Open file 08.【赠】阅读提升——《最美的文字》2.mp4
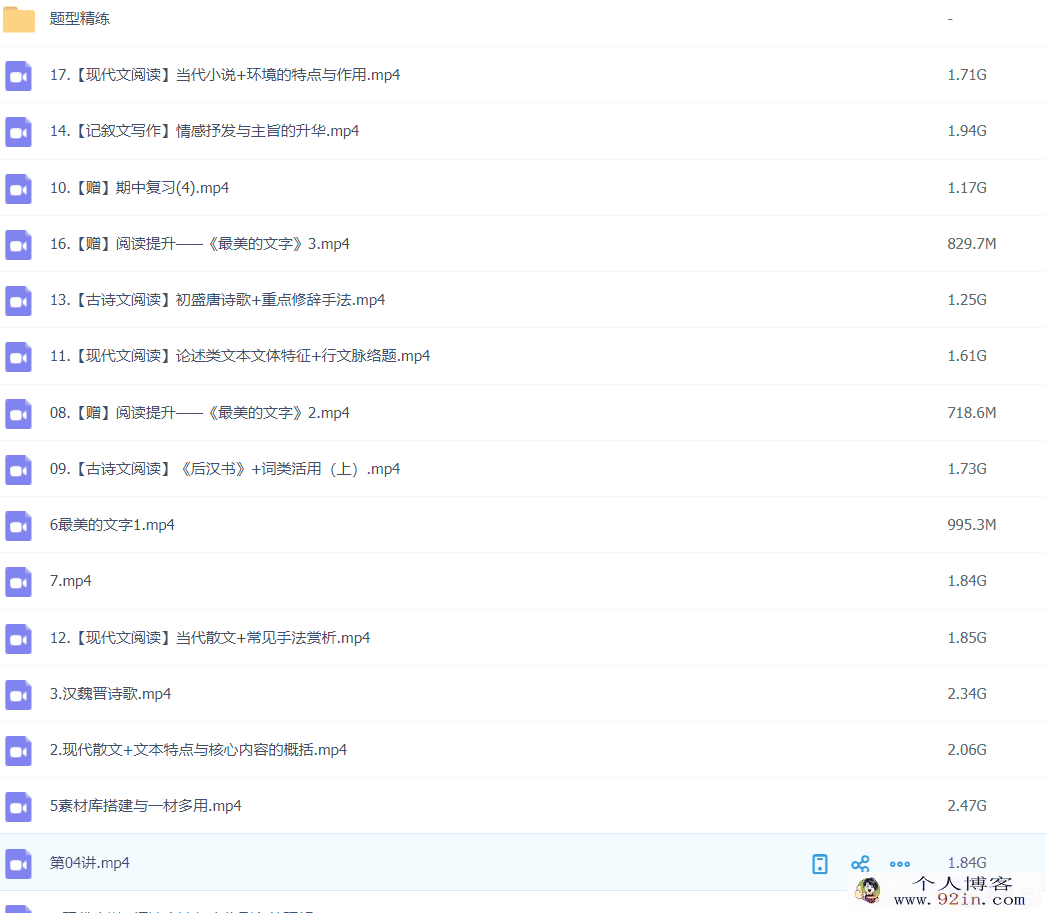This screenshot has height=913, width=1045. 200,413
